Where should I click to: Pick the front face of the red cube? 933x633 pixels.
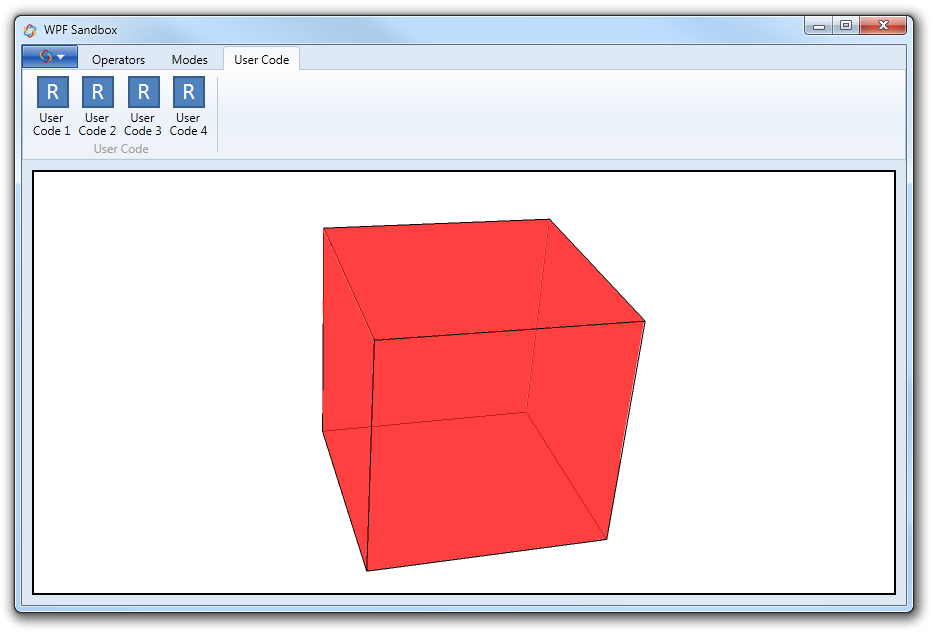(500, 450)
